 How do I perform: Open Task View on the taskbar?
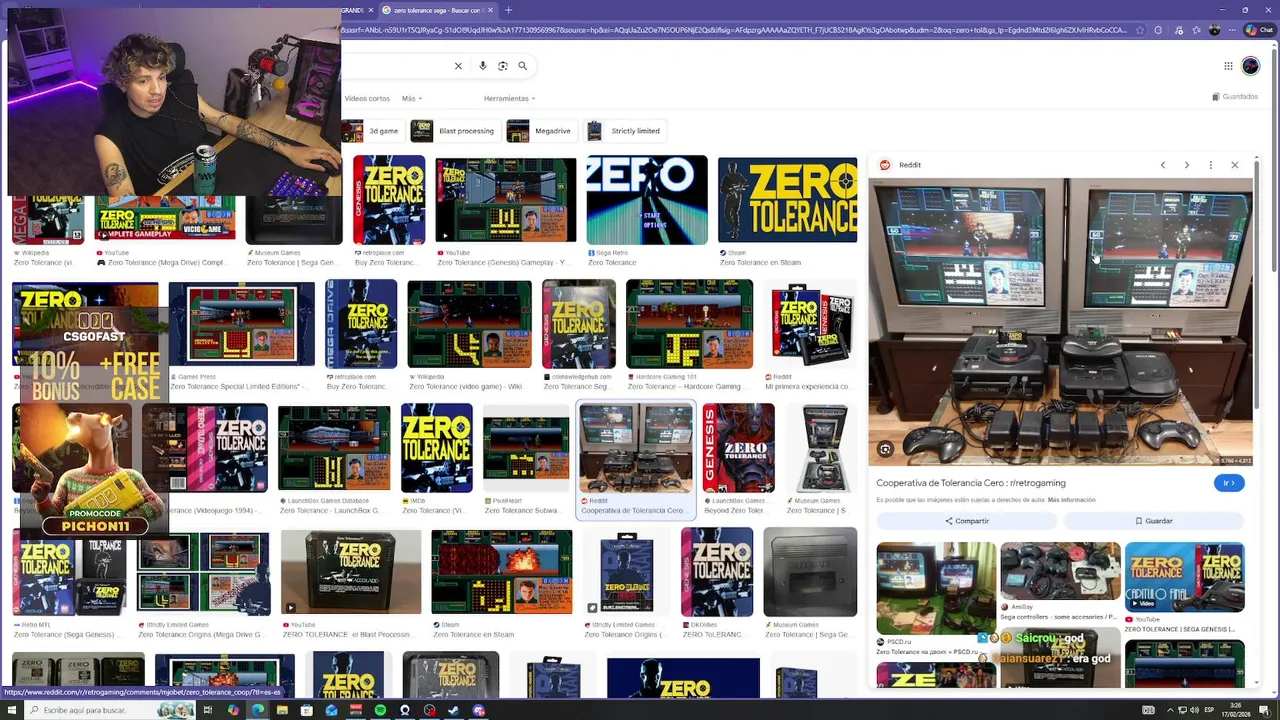208,710
